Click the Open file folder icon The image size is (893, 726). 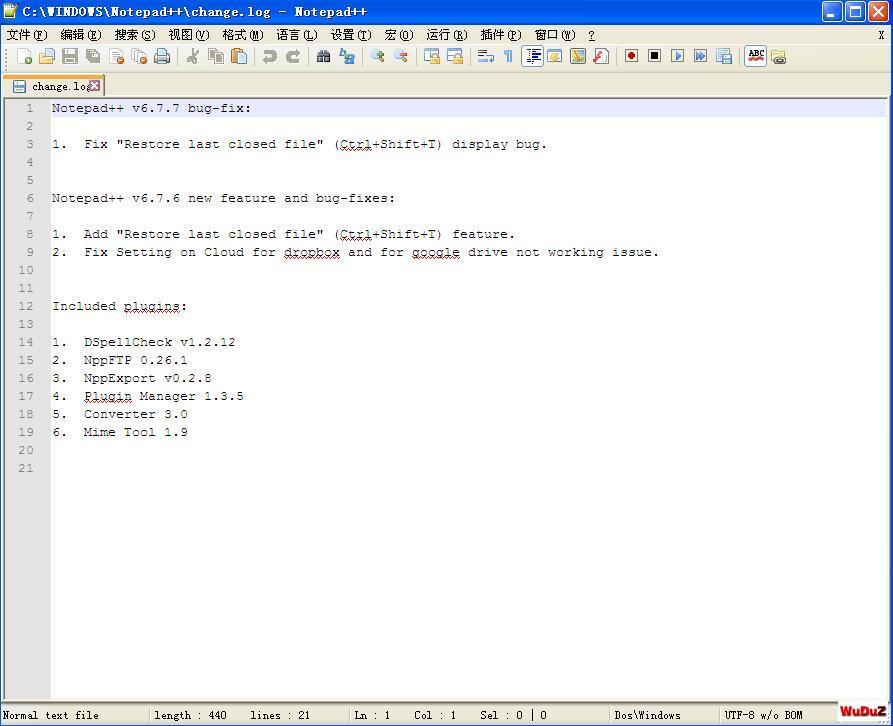[x=47, y=56]
